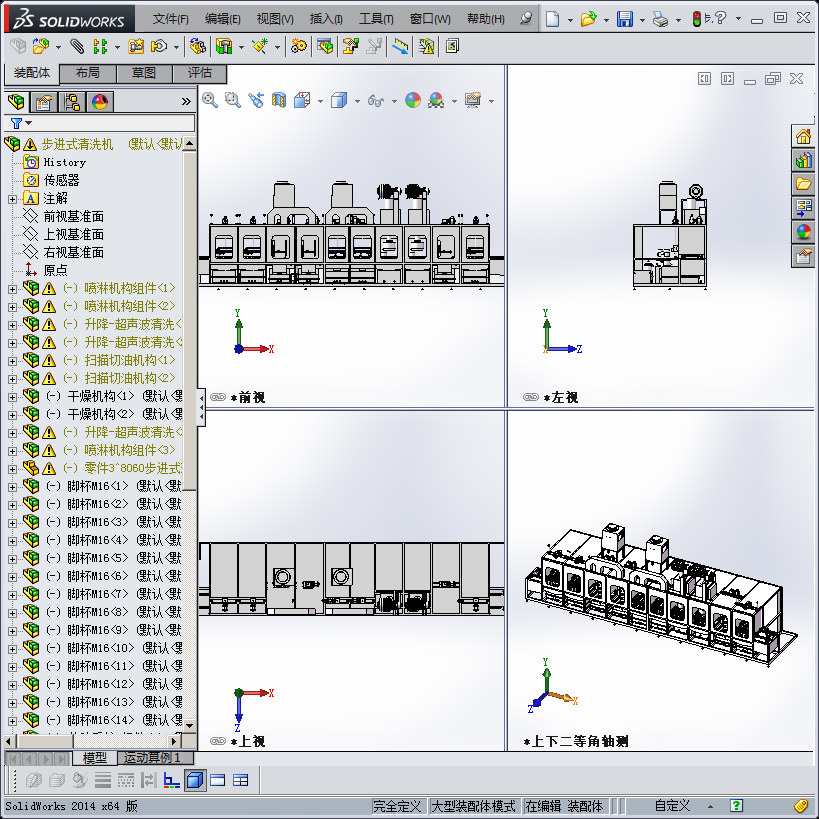Click the Exploded View icon

click(350, 46)
